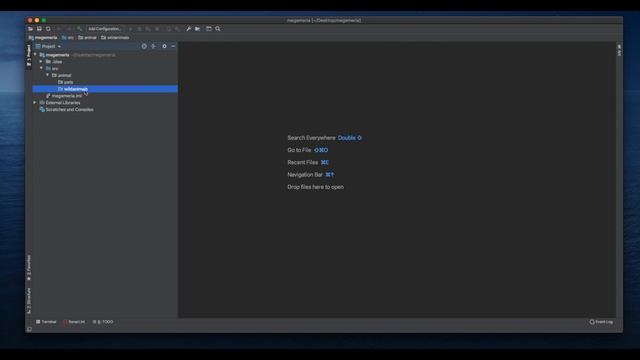Open the Favorites side tab
This screenshot has width=640, height=360.
click(29, 267)
